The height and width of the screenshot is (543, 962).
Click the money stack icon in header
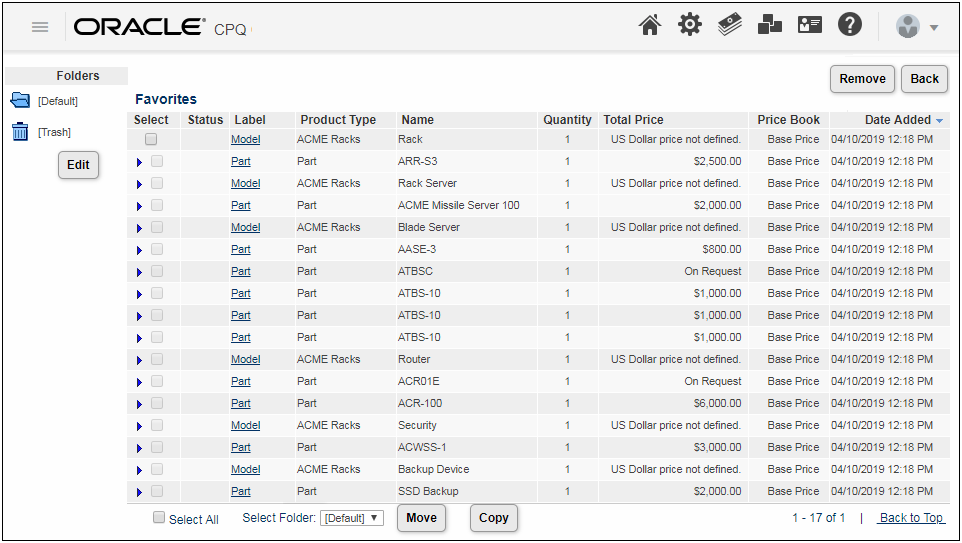point(730,26)
